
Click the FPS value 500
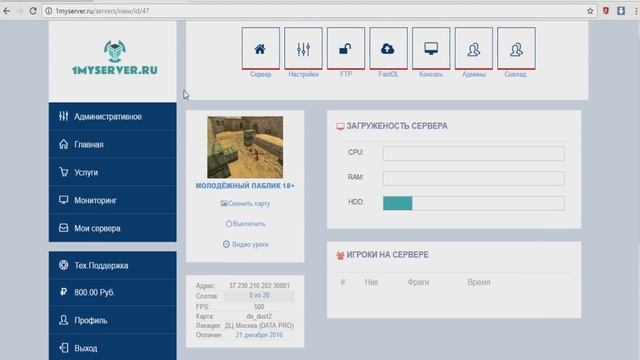(259, 307)
